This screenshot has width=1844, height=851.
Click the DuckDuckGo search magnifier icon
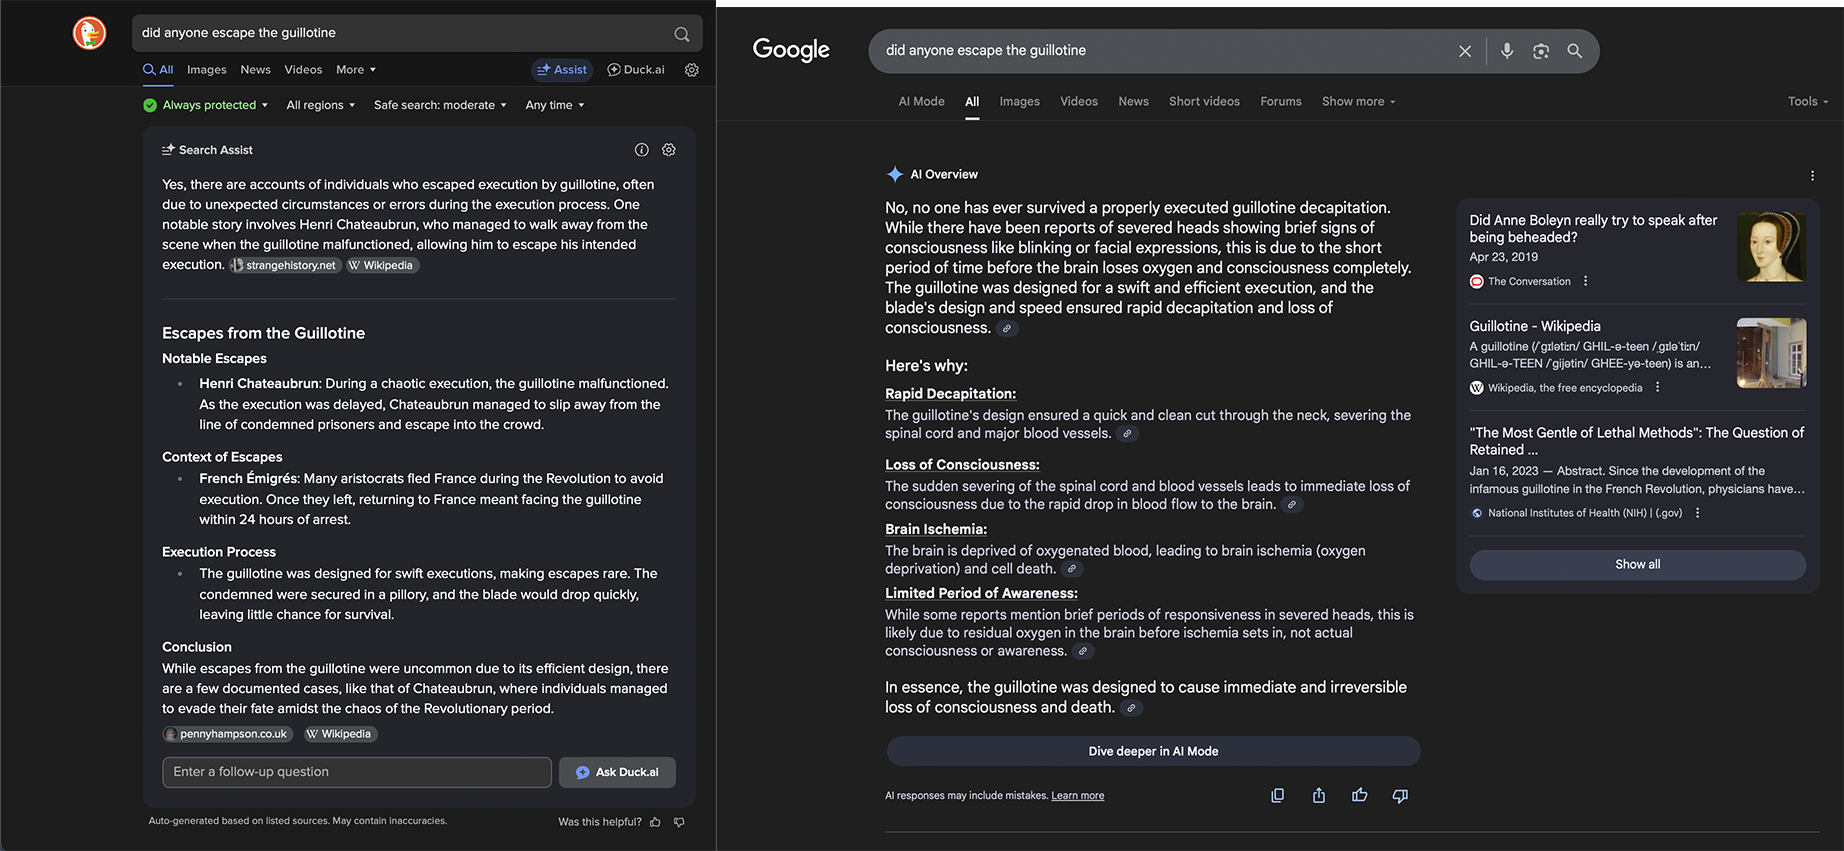(x=682, y=34)
